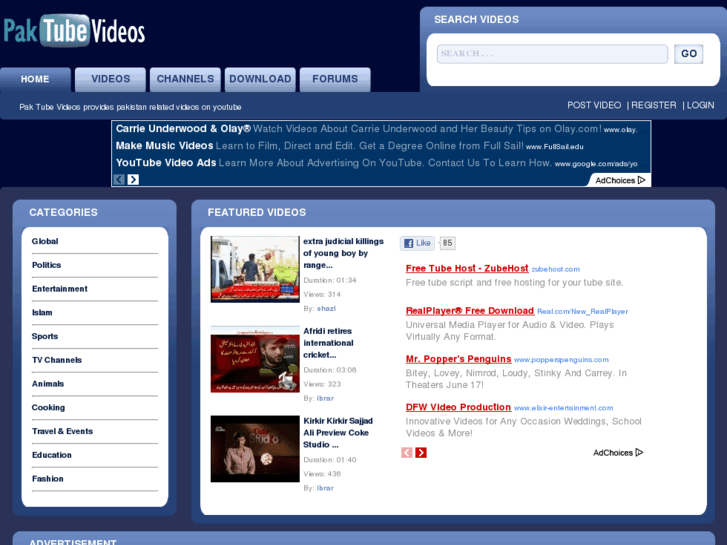This screenshot has height=545, width=727.
Task: Click AdChoices in featured videos ad block
Action: coord(618,453)
